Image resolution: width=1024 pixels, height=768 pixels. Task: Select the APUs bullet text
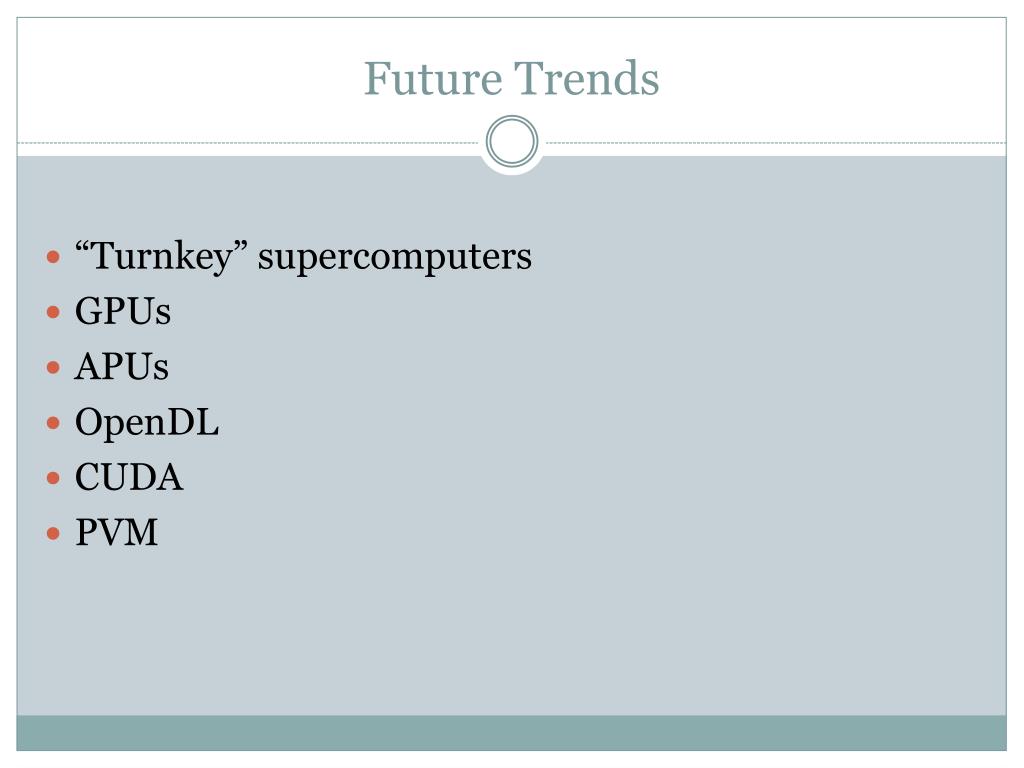point(121,366)
